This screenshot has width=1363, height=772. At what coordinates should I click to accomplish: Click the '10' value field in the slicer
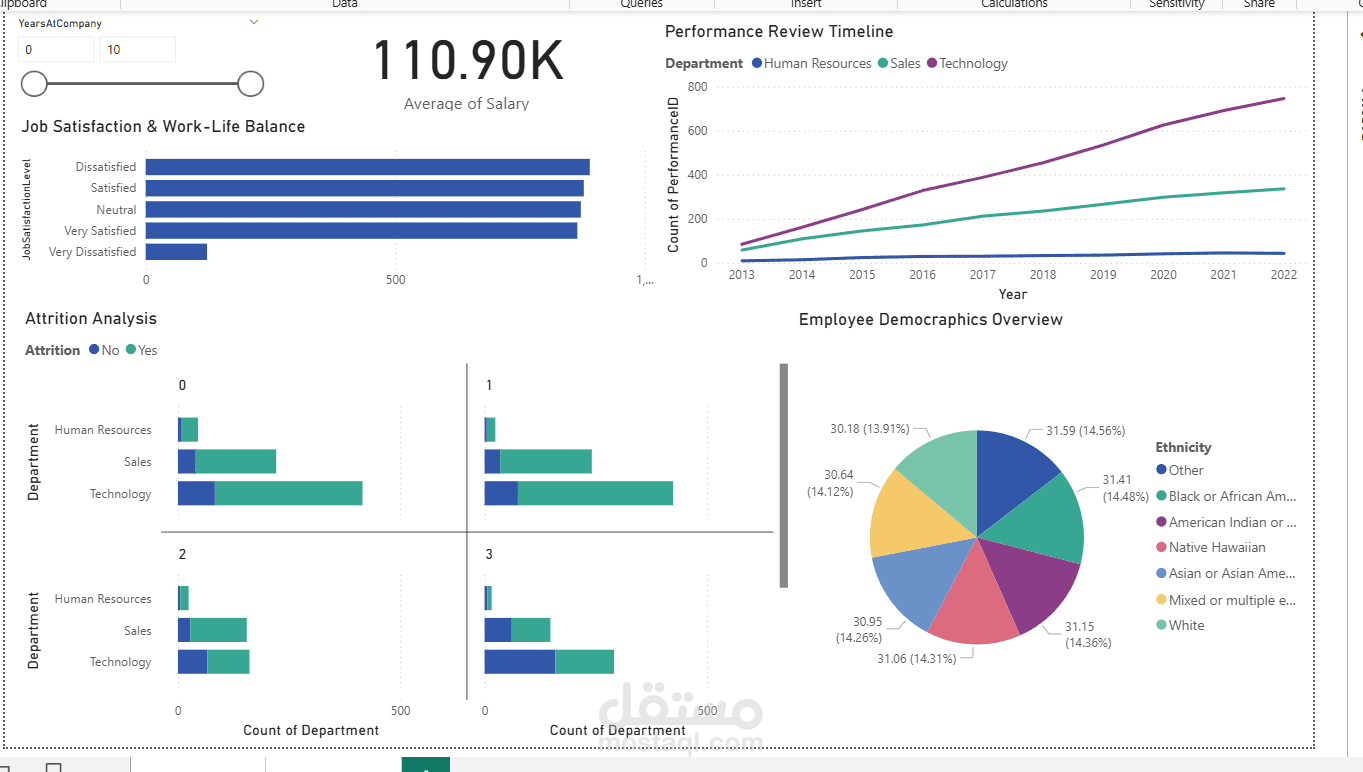tap(137, 48)
